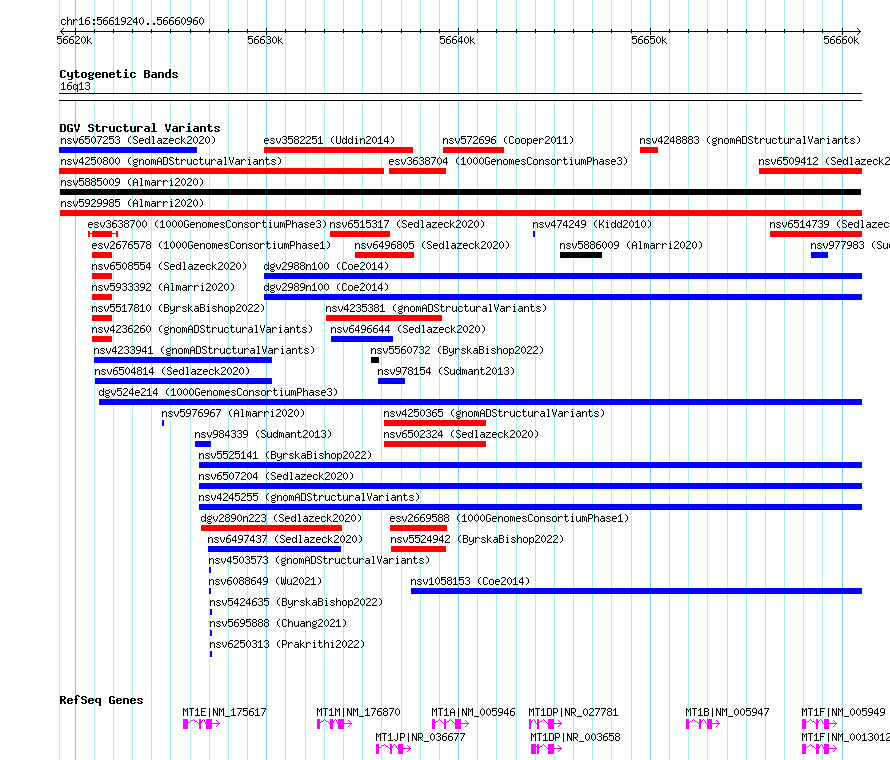Screen dimensions: 890x760
Task: Select the nsv5517810 ByrskaBishop2022 red bar
Action: point(102,318)
